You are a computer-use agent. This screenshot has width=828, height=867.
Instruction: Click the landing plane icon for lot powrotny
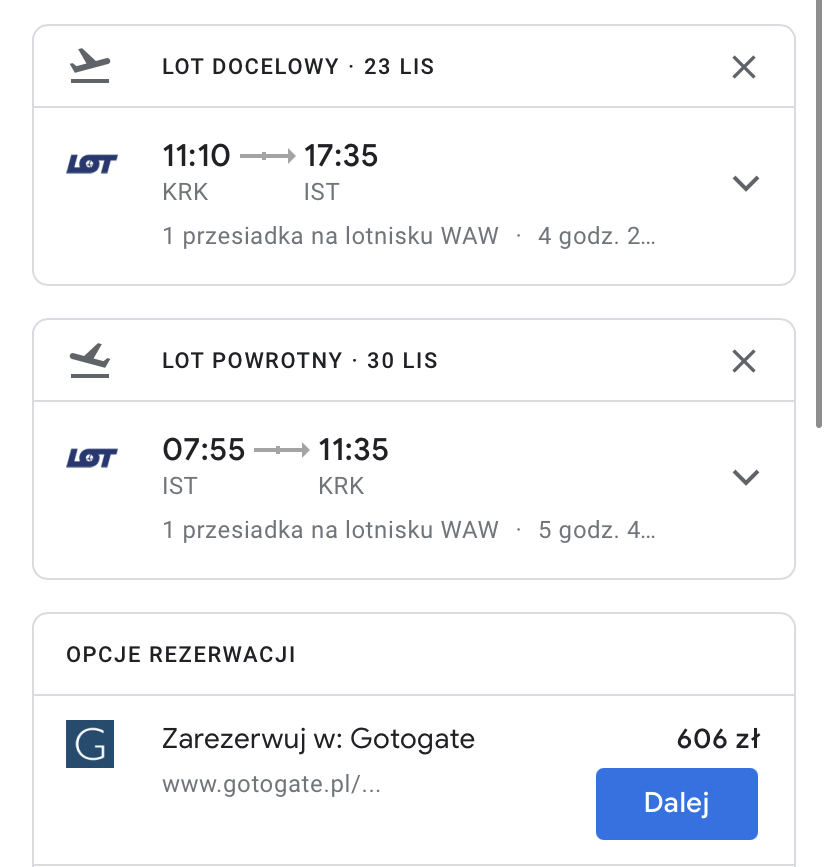90,361
